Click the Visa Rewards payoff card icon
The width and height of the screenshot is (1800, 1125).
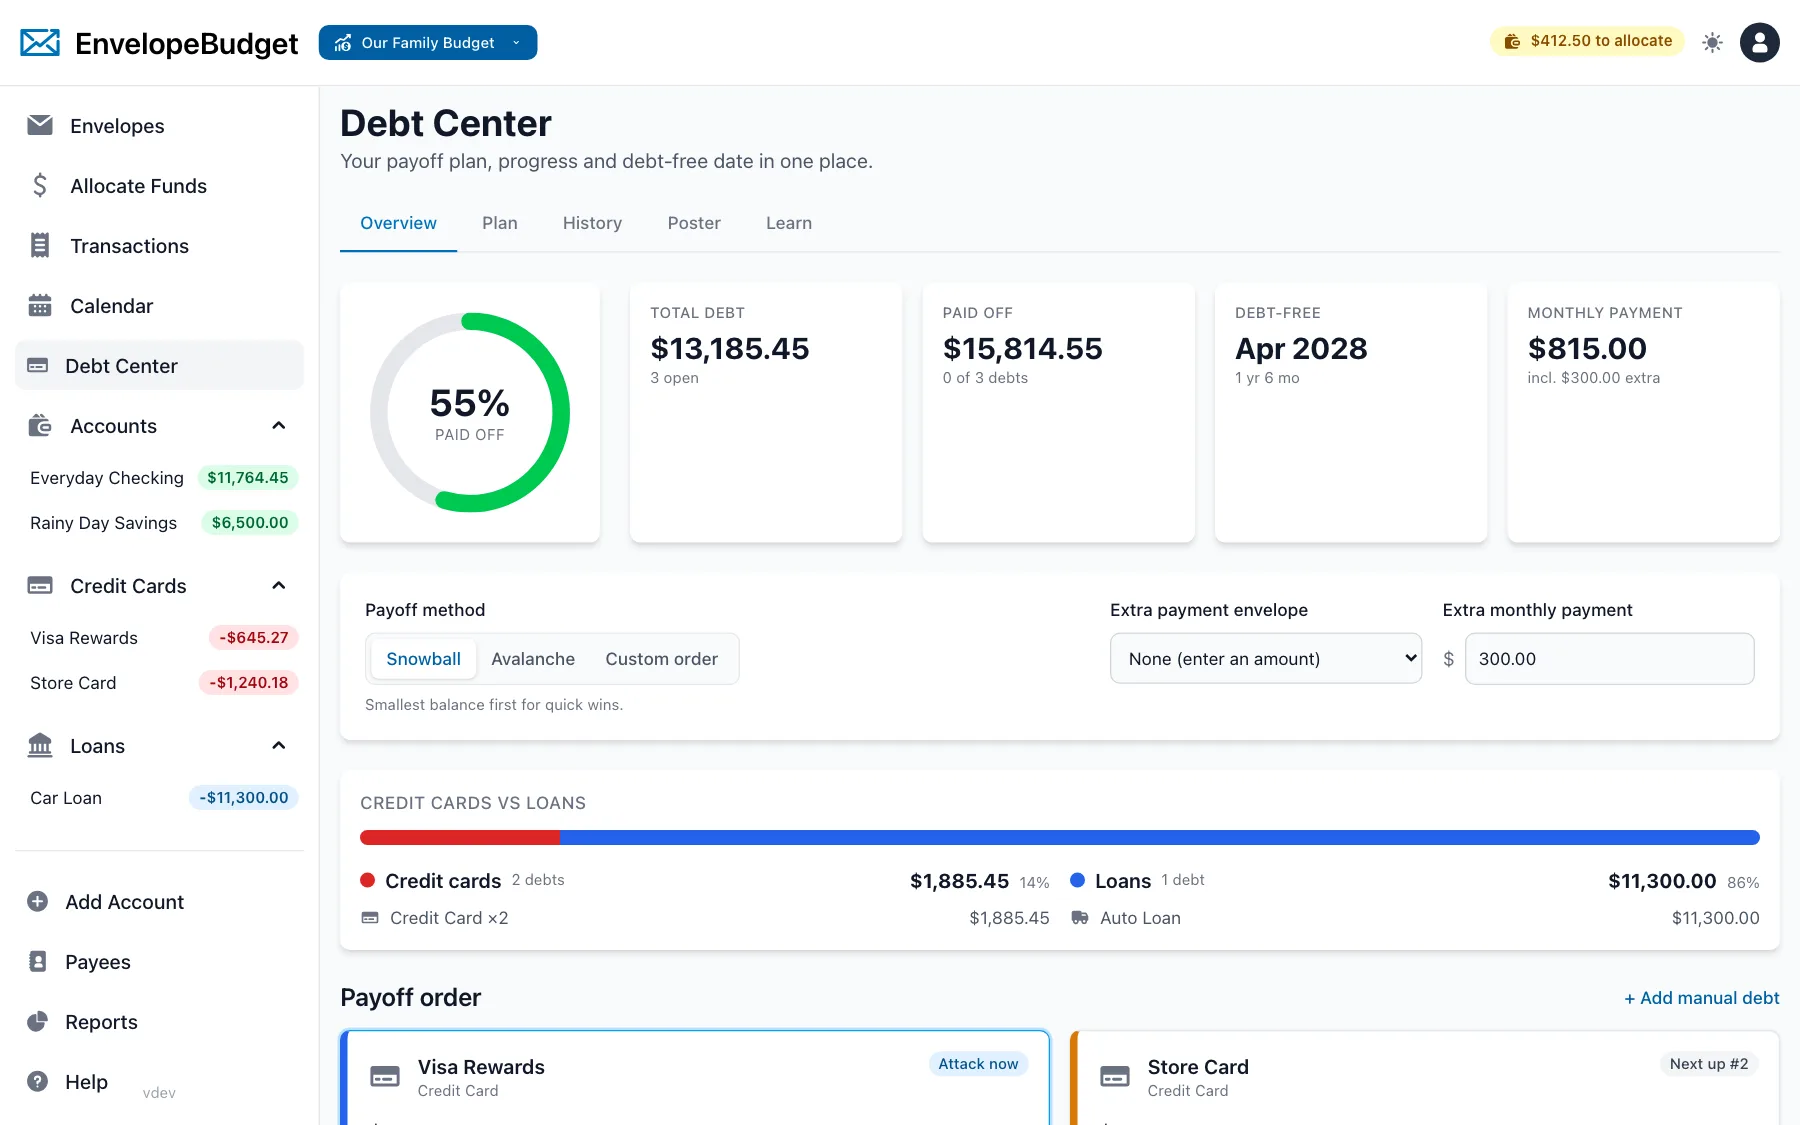pos(385,1077)
